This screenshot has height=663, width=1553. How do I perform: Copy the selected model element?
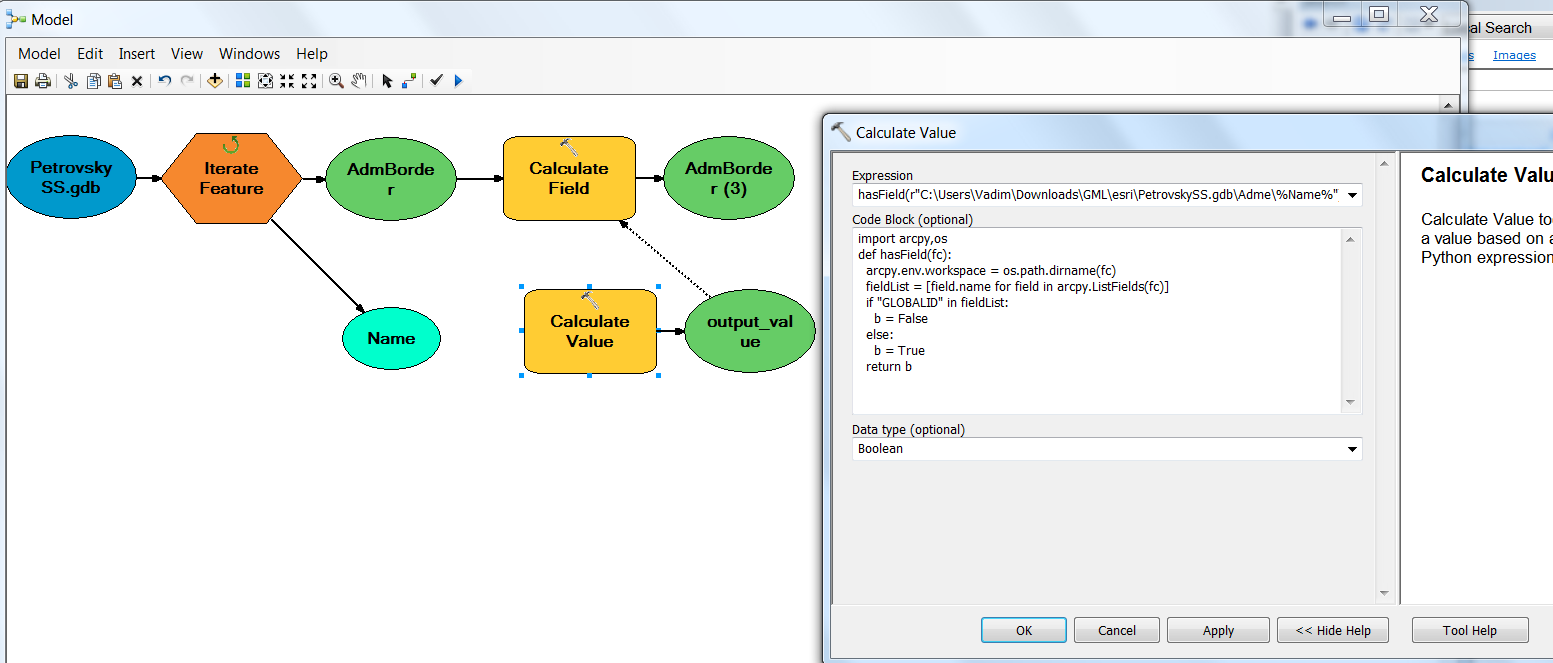pos(93,81)
